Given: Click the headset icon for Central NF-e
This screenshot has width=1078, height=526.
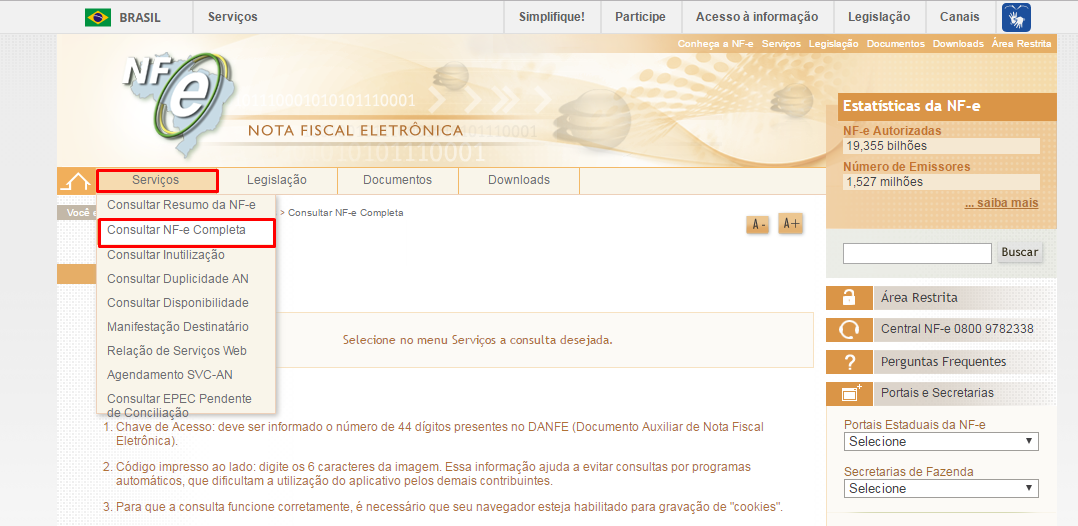Looking at the screenshot, I should coord(849,330).
